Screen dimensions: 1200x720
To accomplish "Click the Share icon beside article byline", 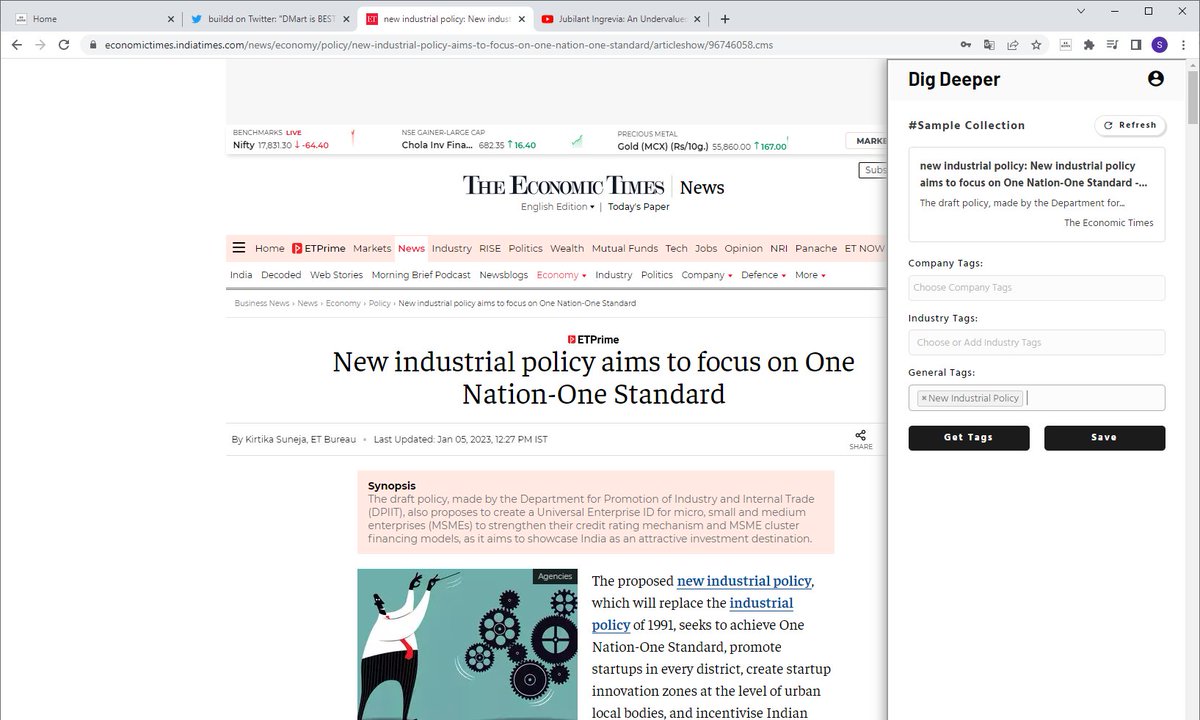I will [x=860, y=439].
